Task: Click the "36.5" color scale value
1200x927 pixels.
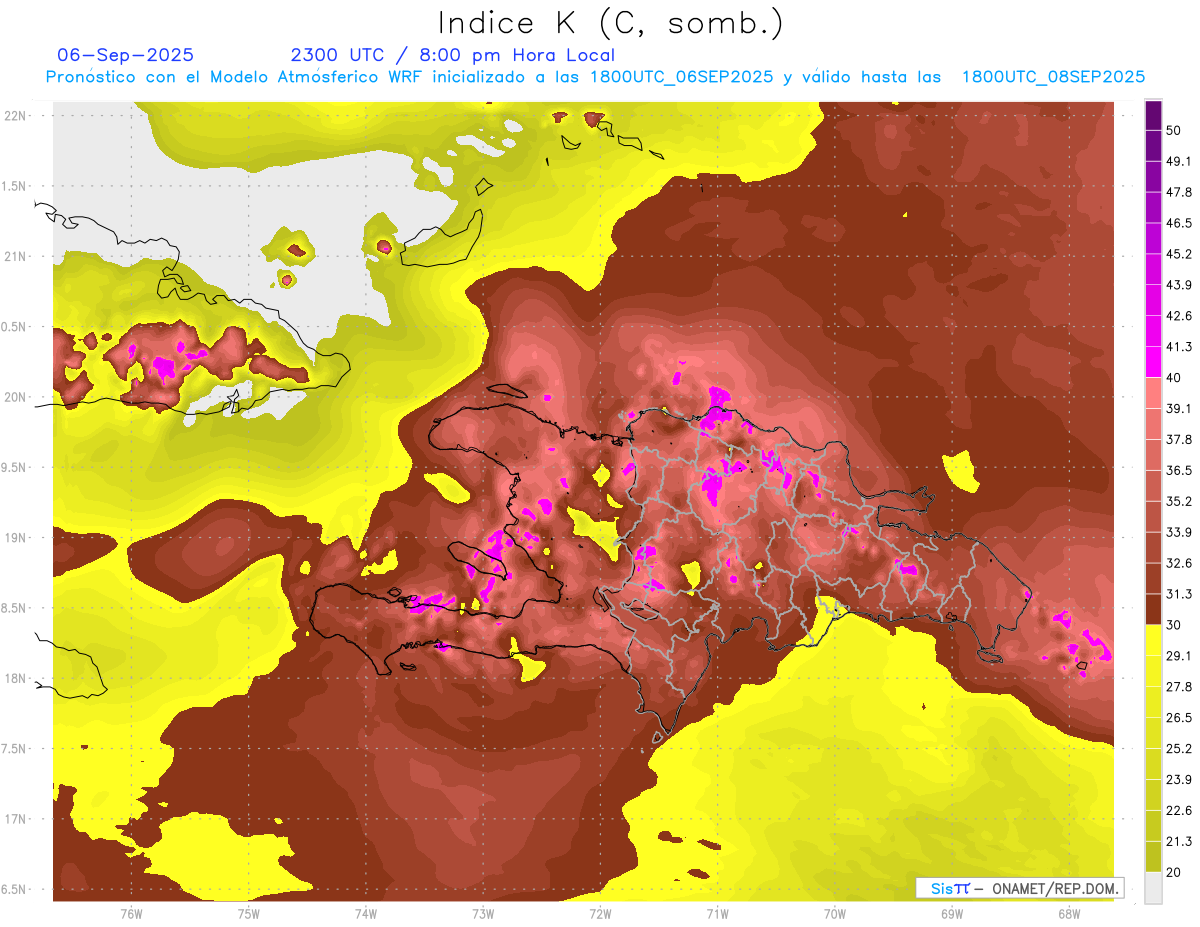Action: tap(1178, 470)
